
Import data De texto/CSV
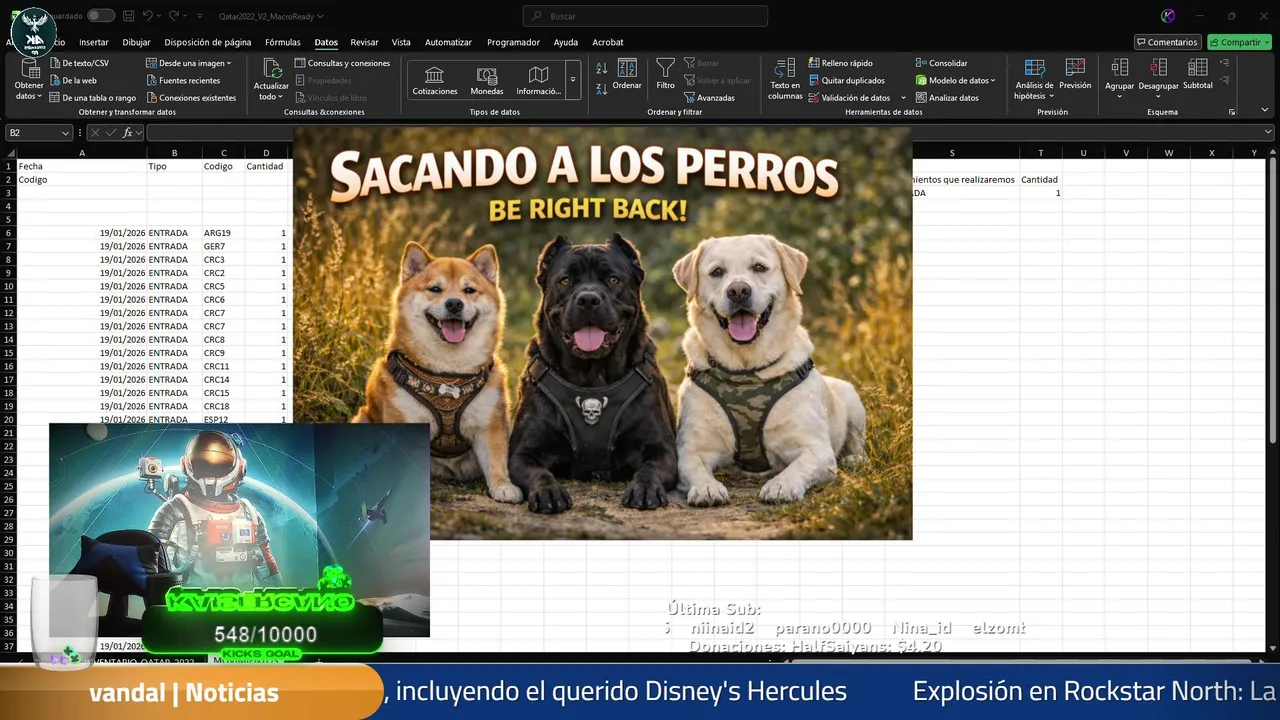79,63
